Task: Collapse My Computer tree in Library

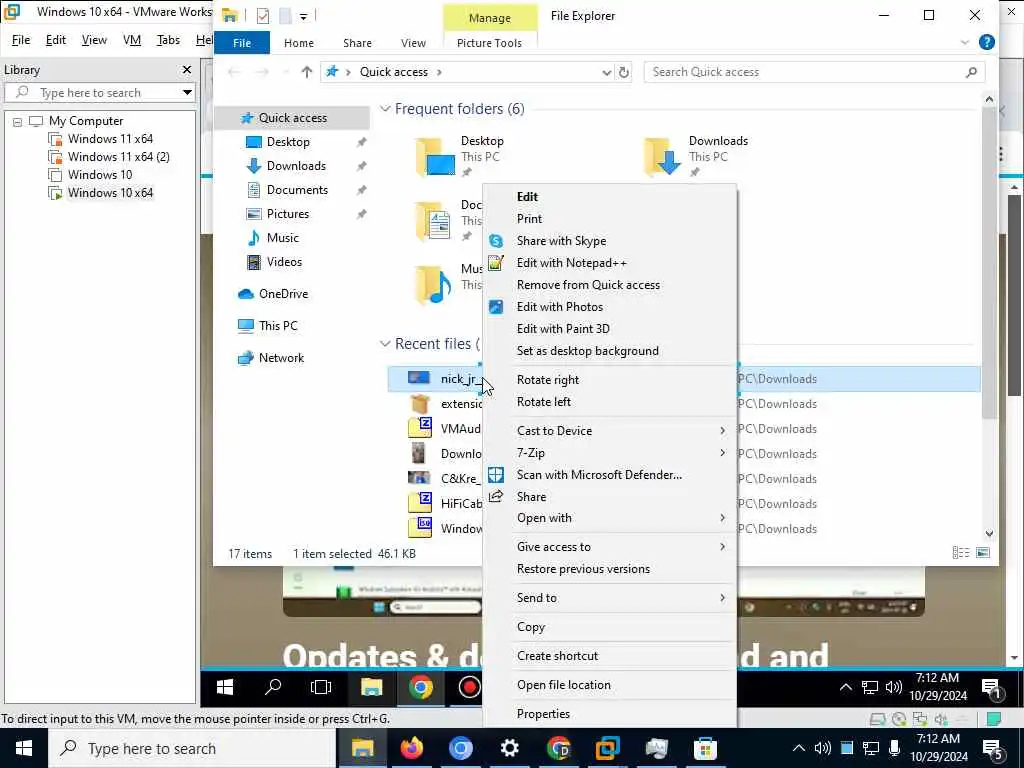Action: coord(18,121)
